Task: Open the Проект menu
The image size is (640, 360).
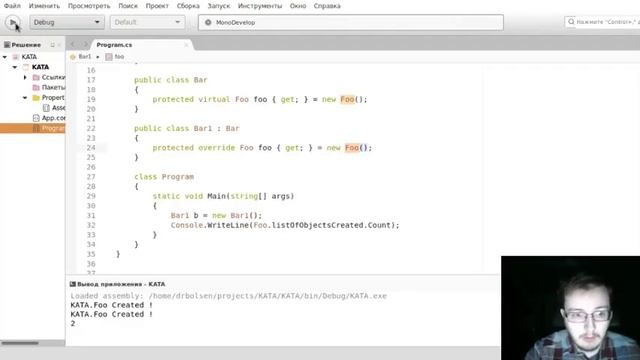Action: coord(157,6)
